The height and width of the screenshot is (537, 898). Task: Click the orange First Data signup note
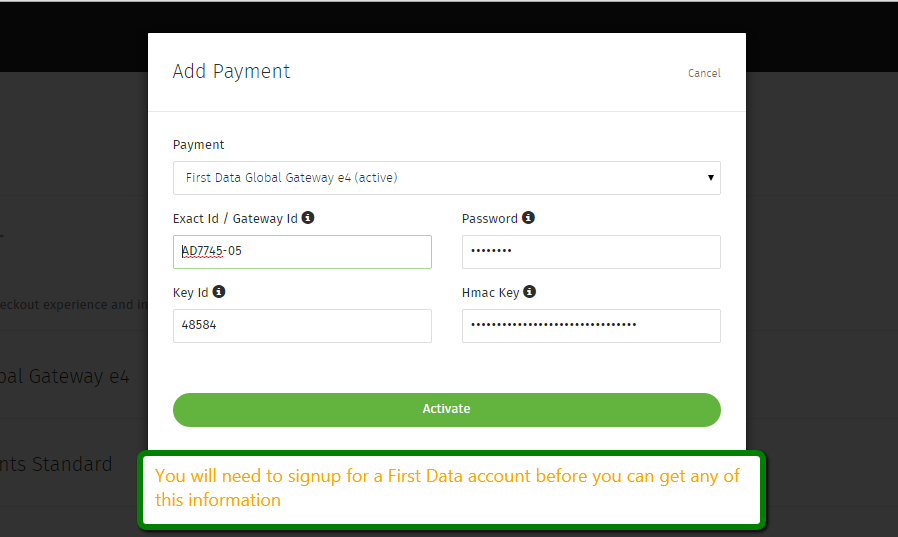pos(447,488)
